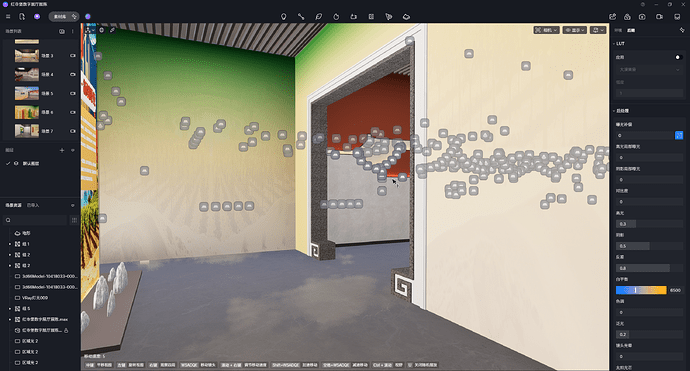
Task: Click the lock icon on linked model row
Action: pyautogui.click(x=66, y=330)
